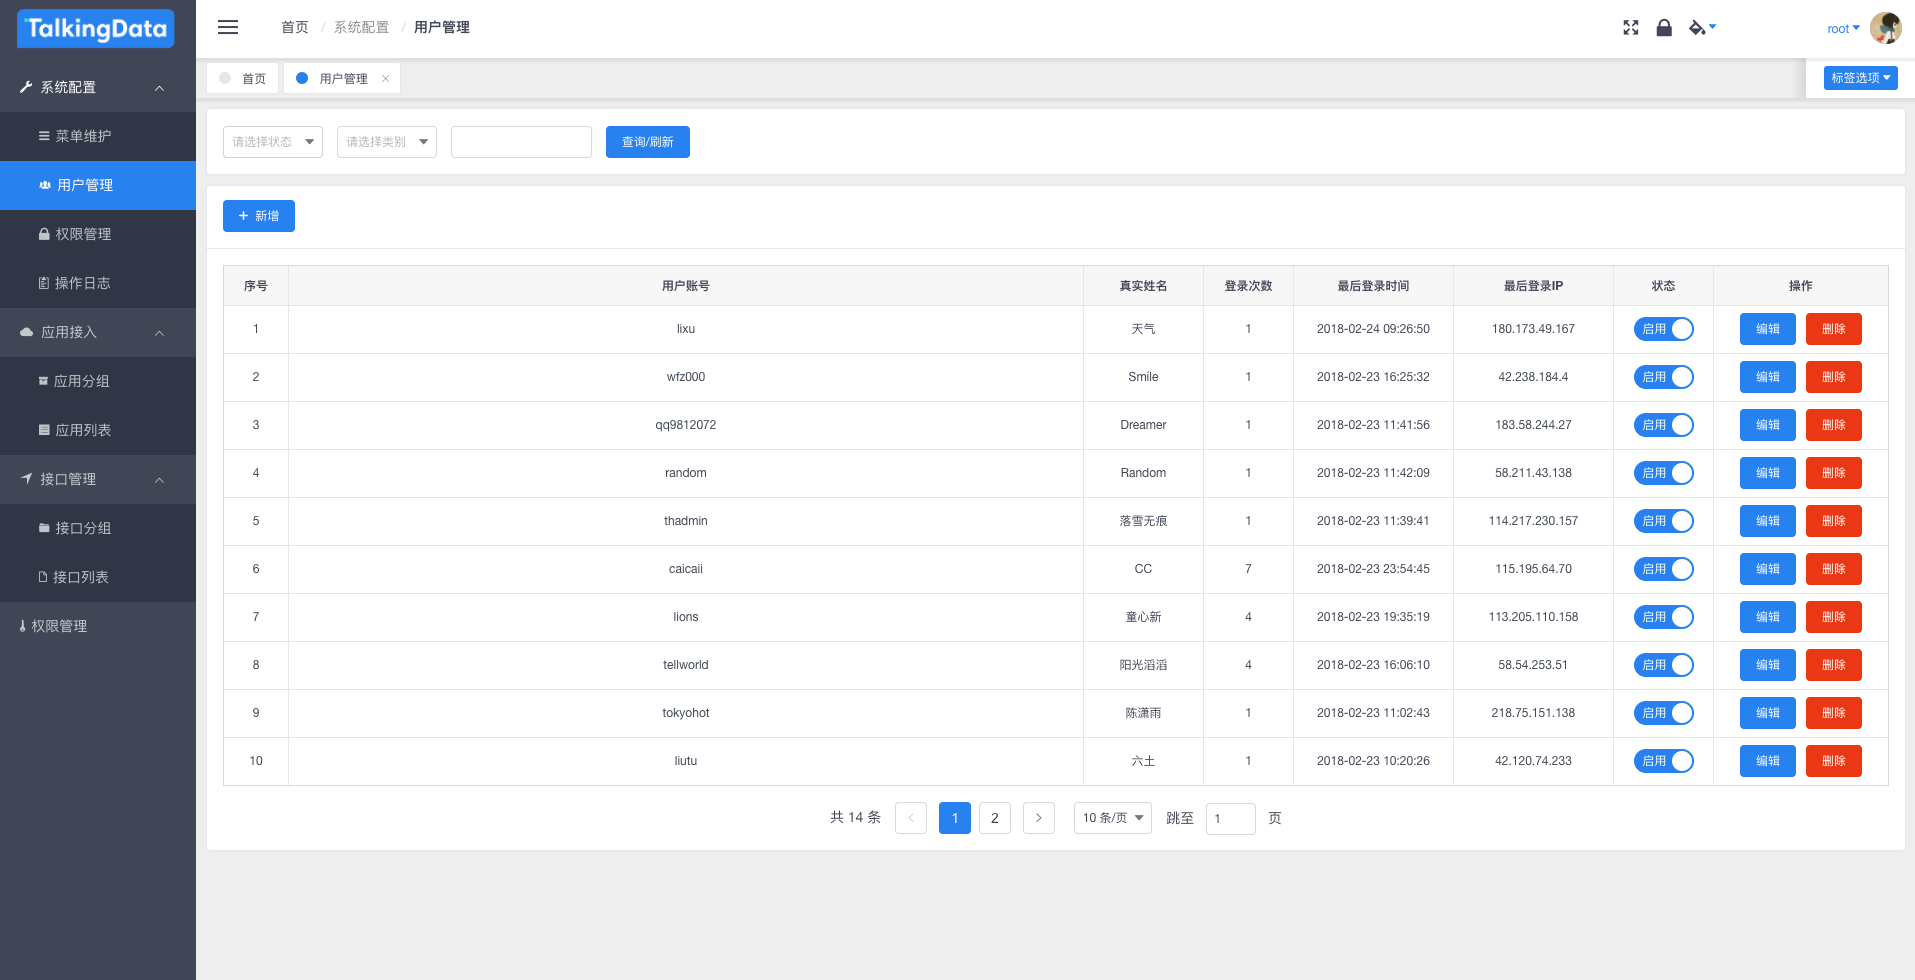Viewport: 1915px width, 980px height.
Task: Click the thermometer icon beside bottom 权限管理
Action: pos(23,626)
